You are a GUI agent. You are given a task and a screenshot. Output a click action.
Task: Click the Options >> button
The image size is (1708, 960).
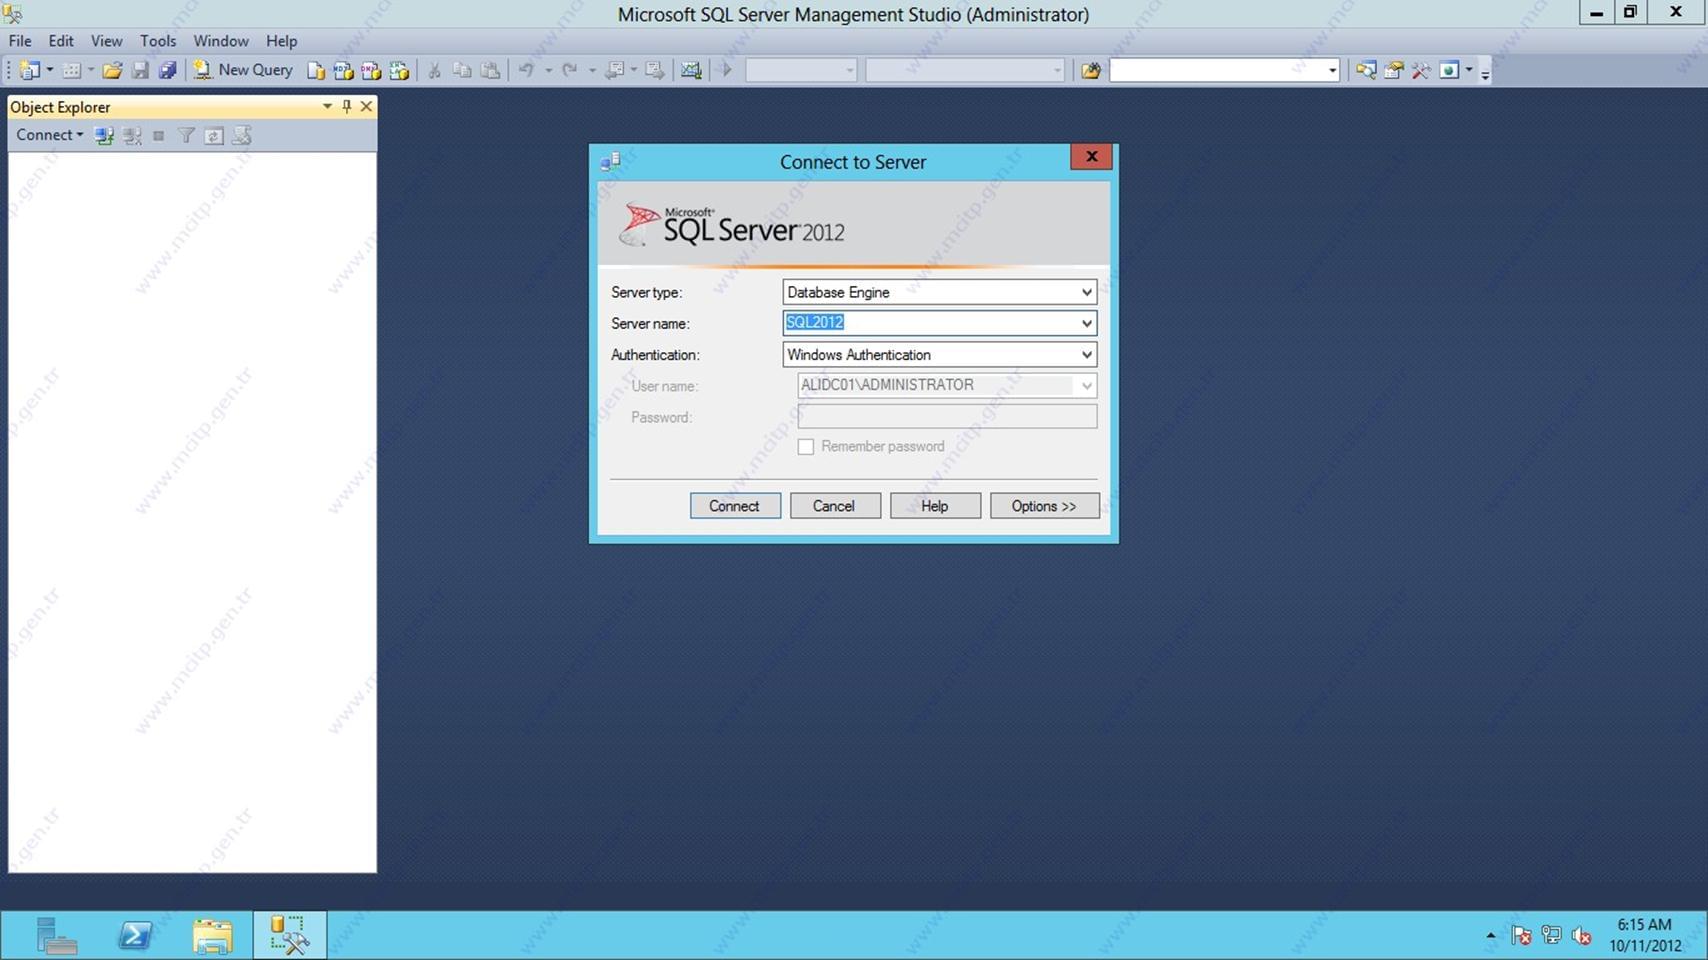[x=1044, y=506]
